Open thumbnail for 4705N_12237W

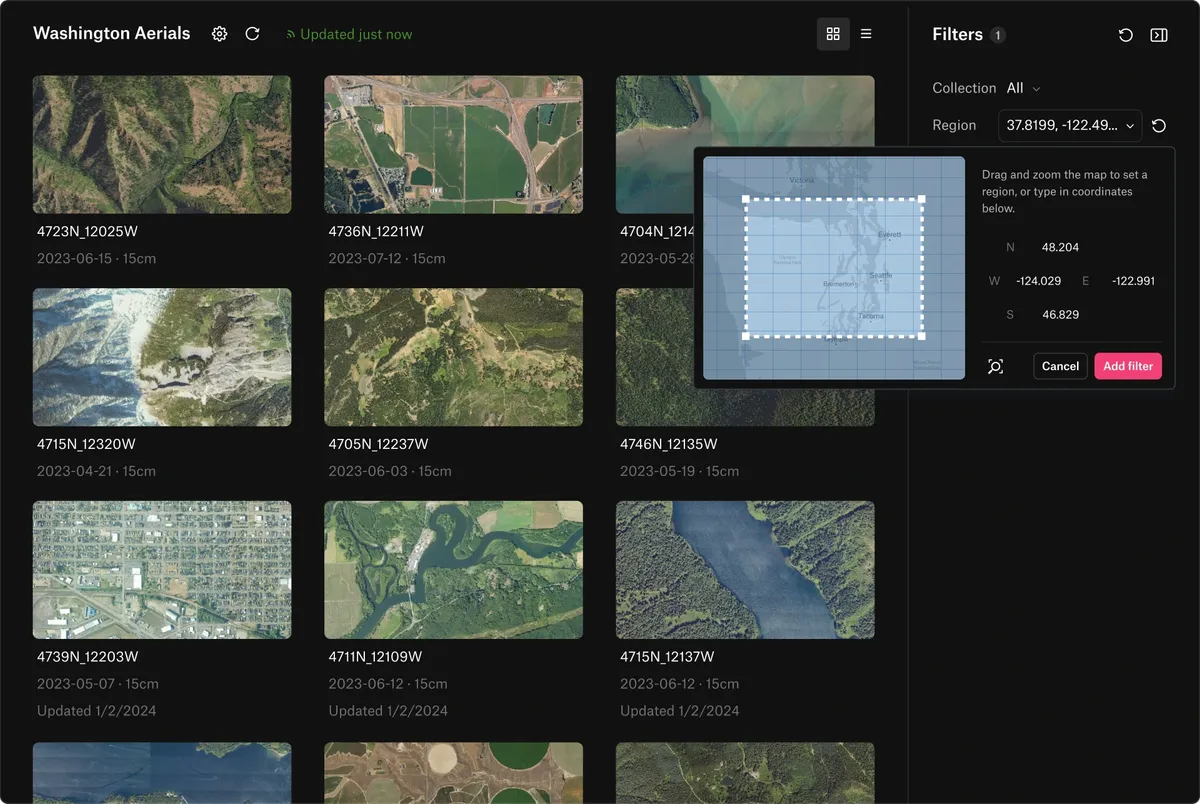pyautogui.click(x=453, y=357)
